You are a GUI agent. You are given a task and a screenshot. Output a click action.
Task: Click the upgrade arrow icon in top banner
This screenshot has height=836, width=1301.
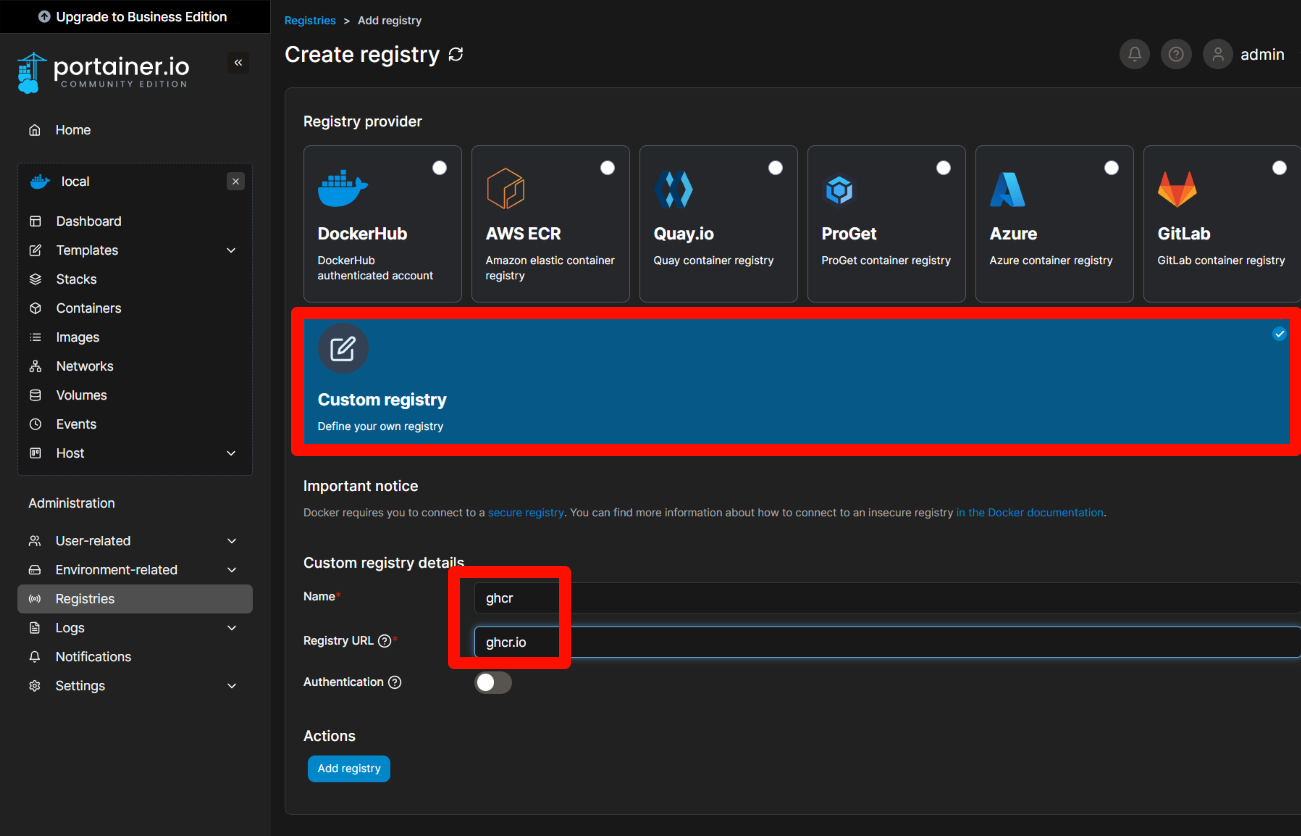[44, 17]
